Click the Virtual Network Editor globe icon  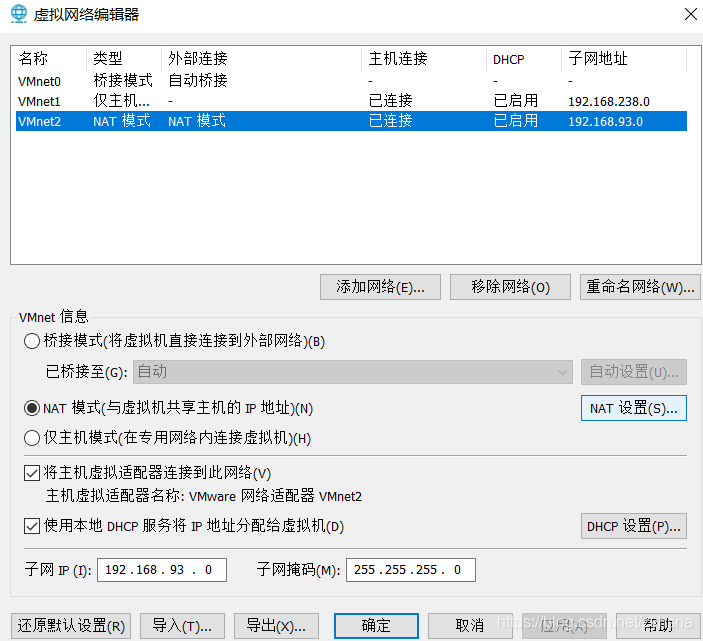tap(19, 14)
